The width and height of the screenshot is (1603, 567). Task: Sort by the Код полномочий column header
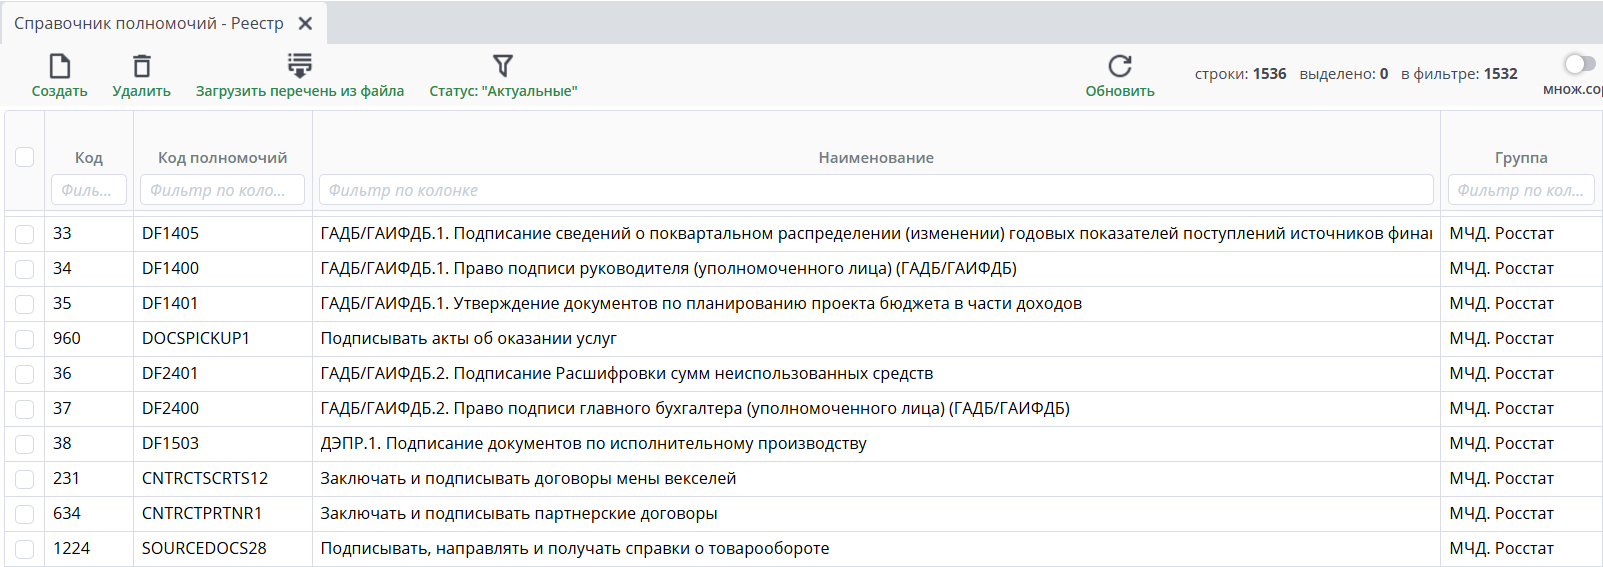[x=222, y=157]
